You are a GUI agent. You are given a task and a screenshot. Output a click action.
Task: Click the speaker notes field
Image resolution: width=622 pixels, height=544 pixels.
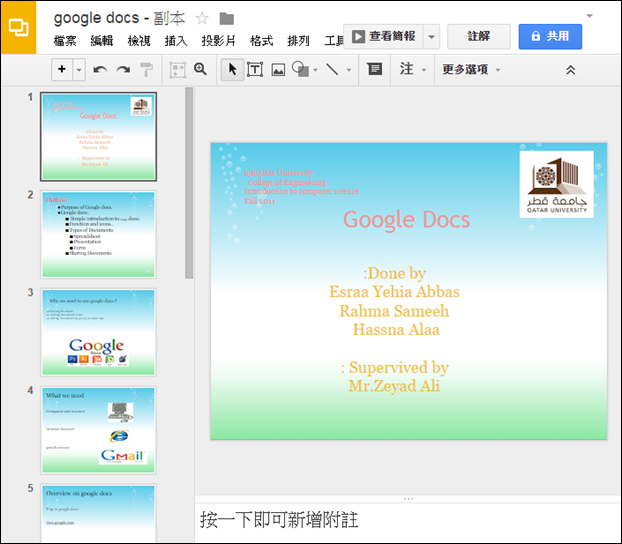408,521
